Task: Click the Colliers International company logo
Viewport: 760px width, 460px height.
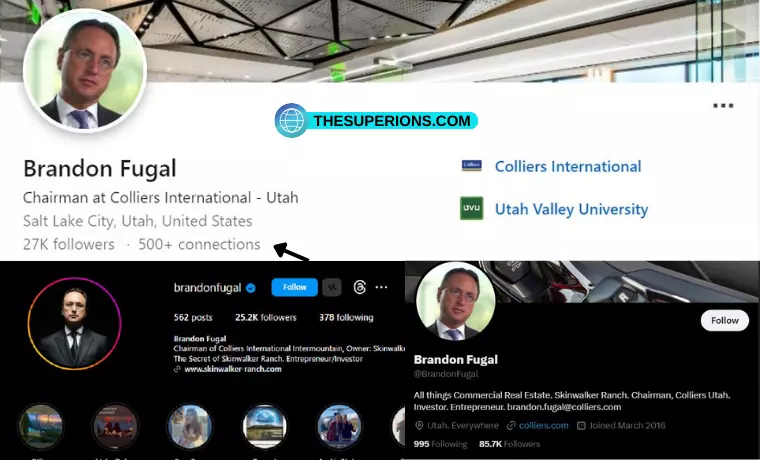Action: (x=471, y=166)
